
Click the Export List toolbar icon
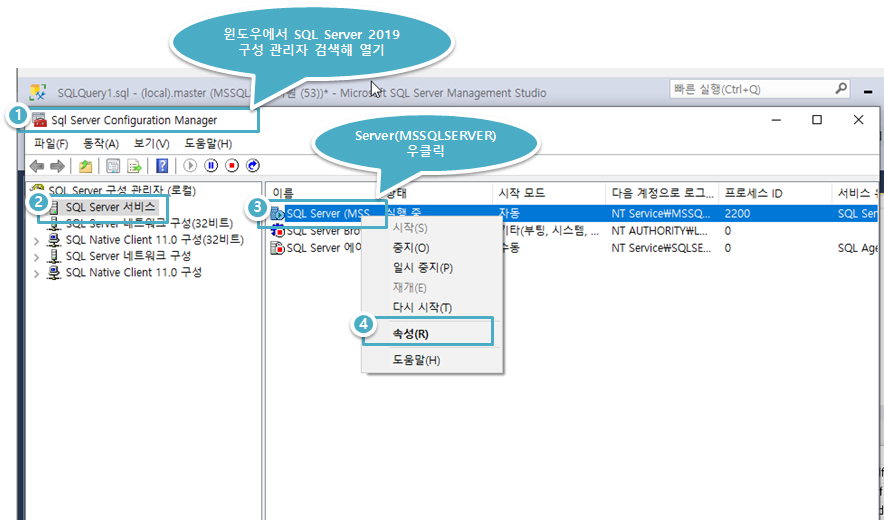(134, 166)
